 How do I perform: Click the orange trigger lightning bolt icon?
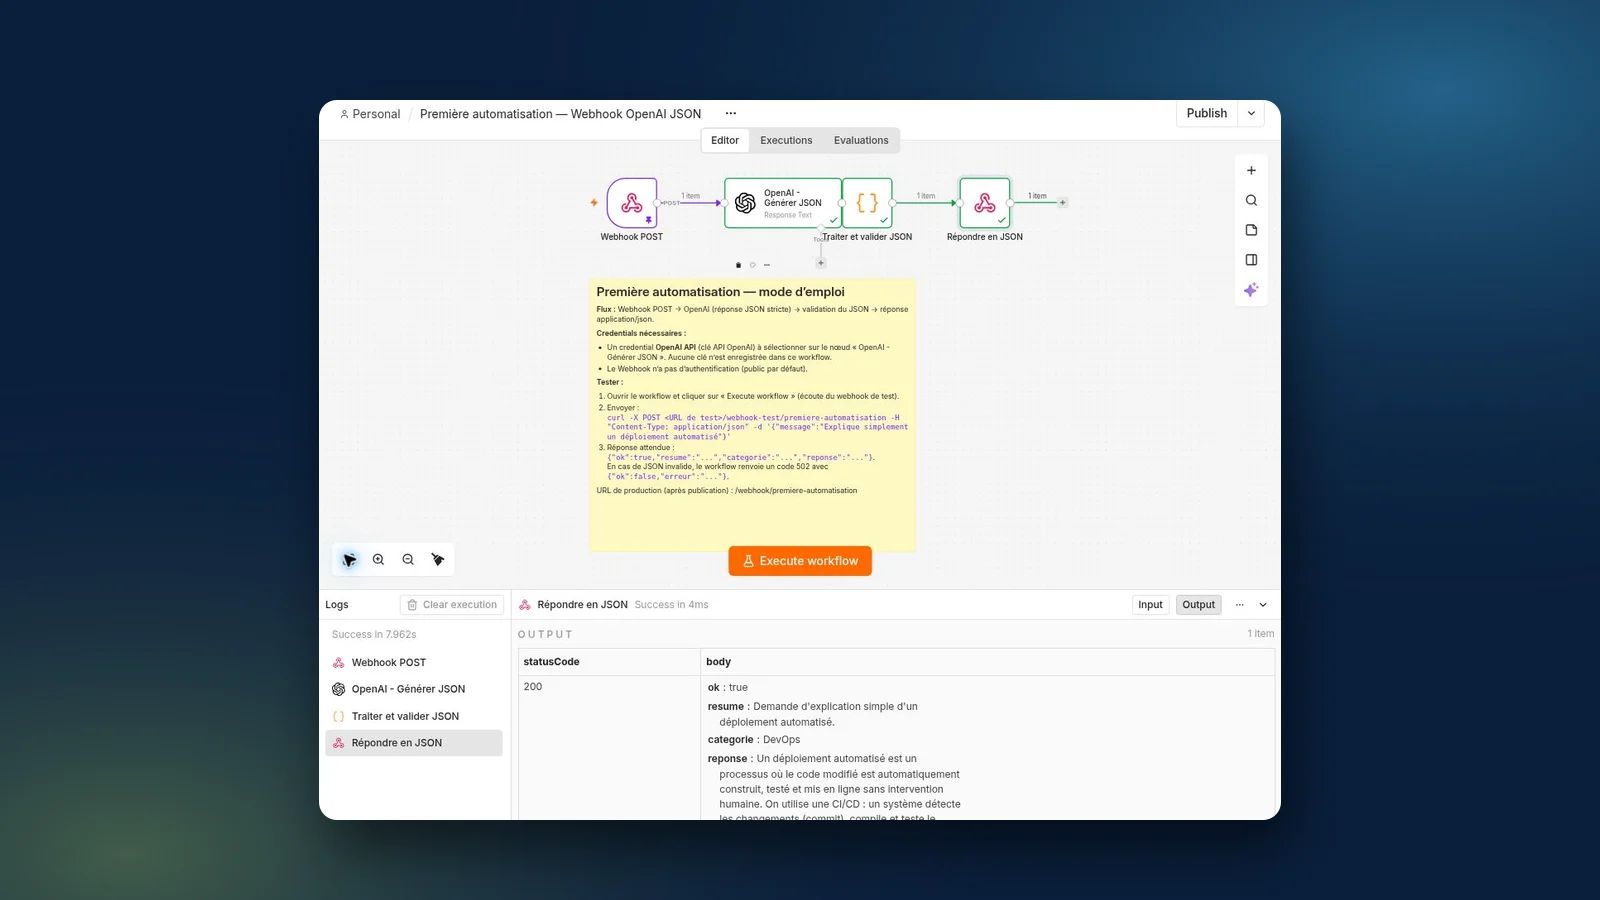tap(594, 202)
